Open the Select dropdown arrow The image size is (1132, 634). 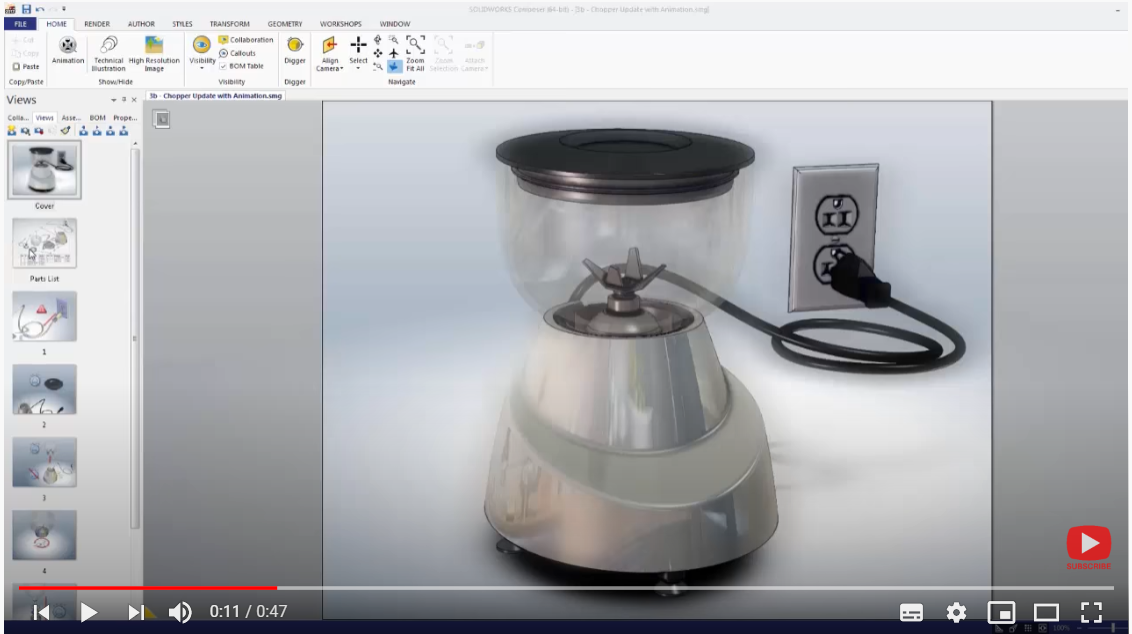[x=358, y=68]
